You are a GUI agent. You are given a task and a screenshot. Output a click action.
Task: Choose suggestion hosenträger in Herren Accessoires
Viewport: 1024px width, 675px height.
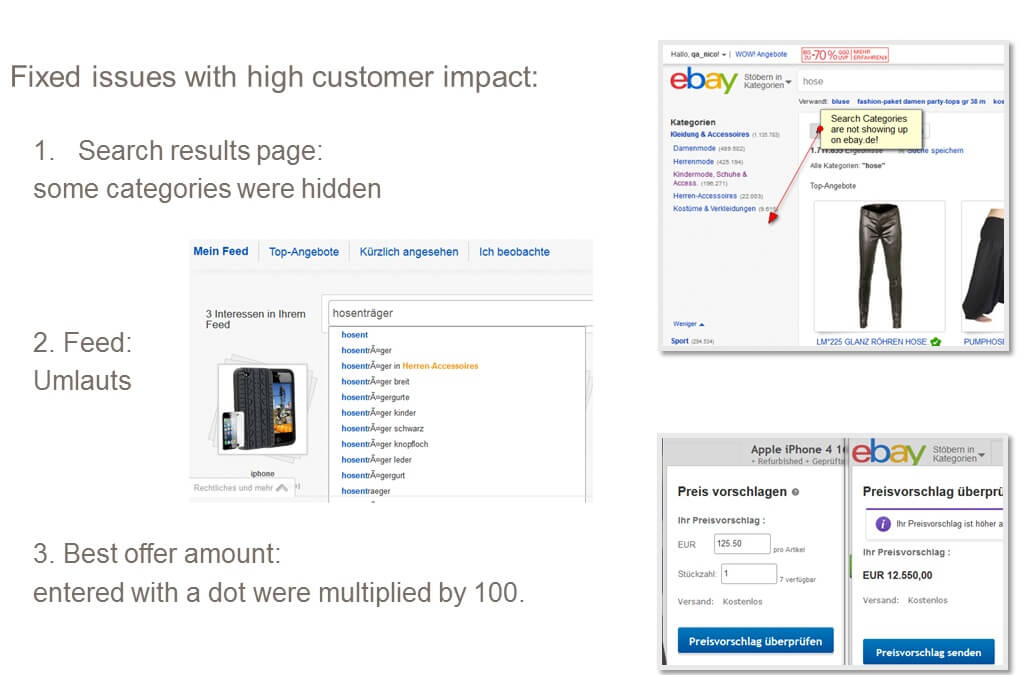pyautogui.click(x=409, y=366)
